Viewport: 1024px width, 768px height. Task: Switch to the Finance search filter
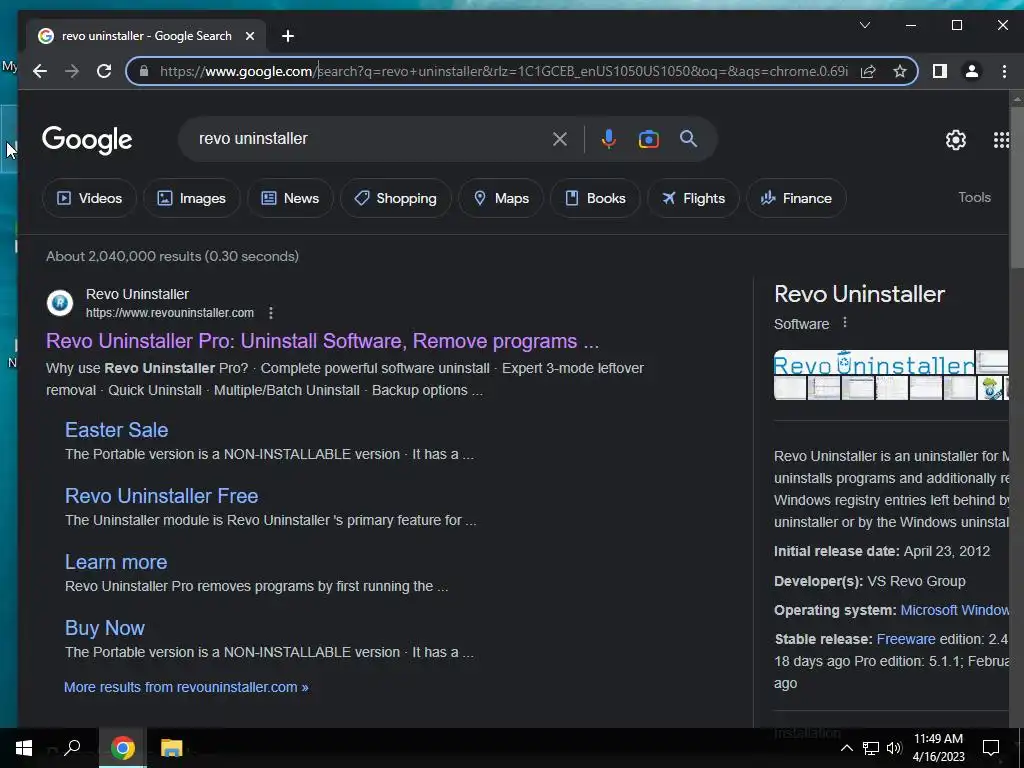pos(796,198)
